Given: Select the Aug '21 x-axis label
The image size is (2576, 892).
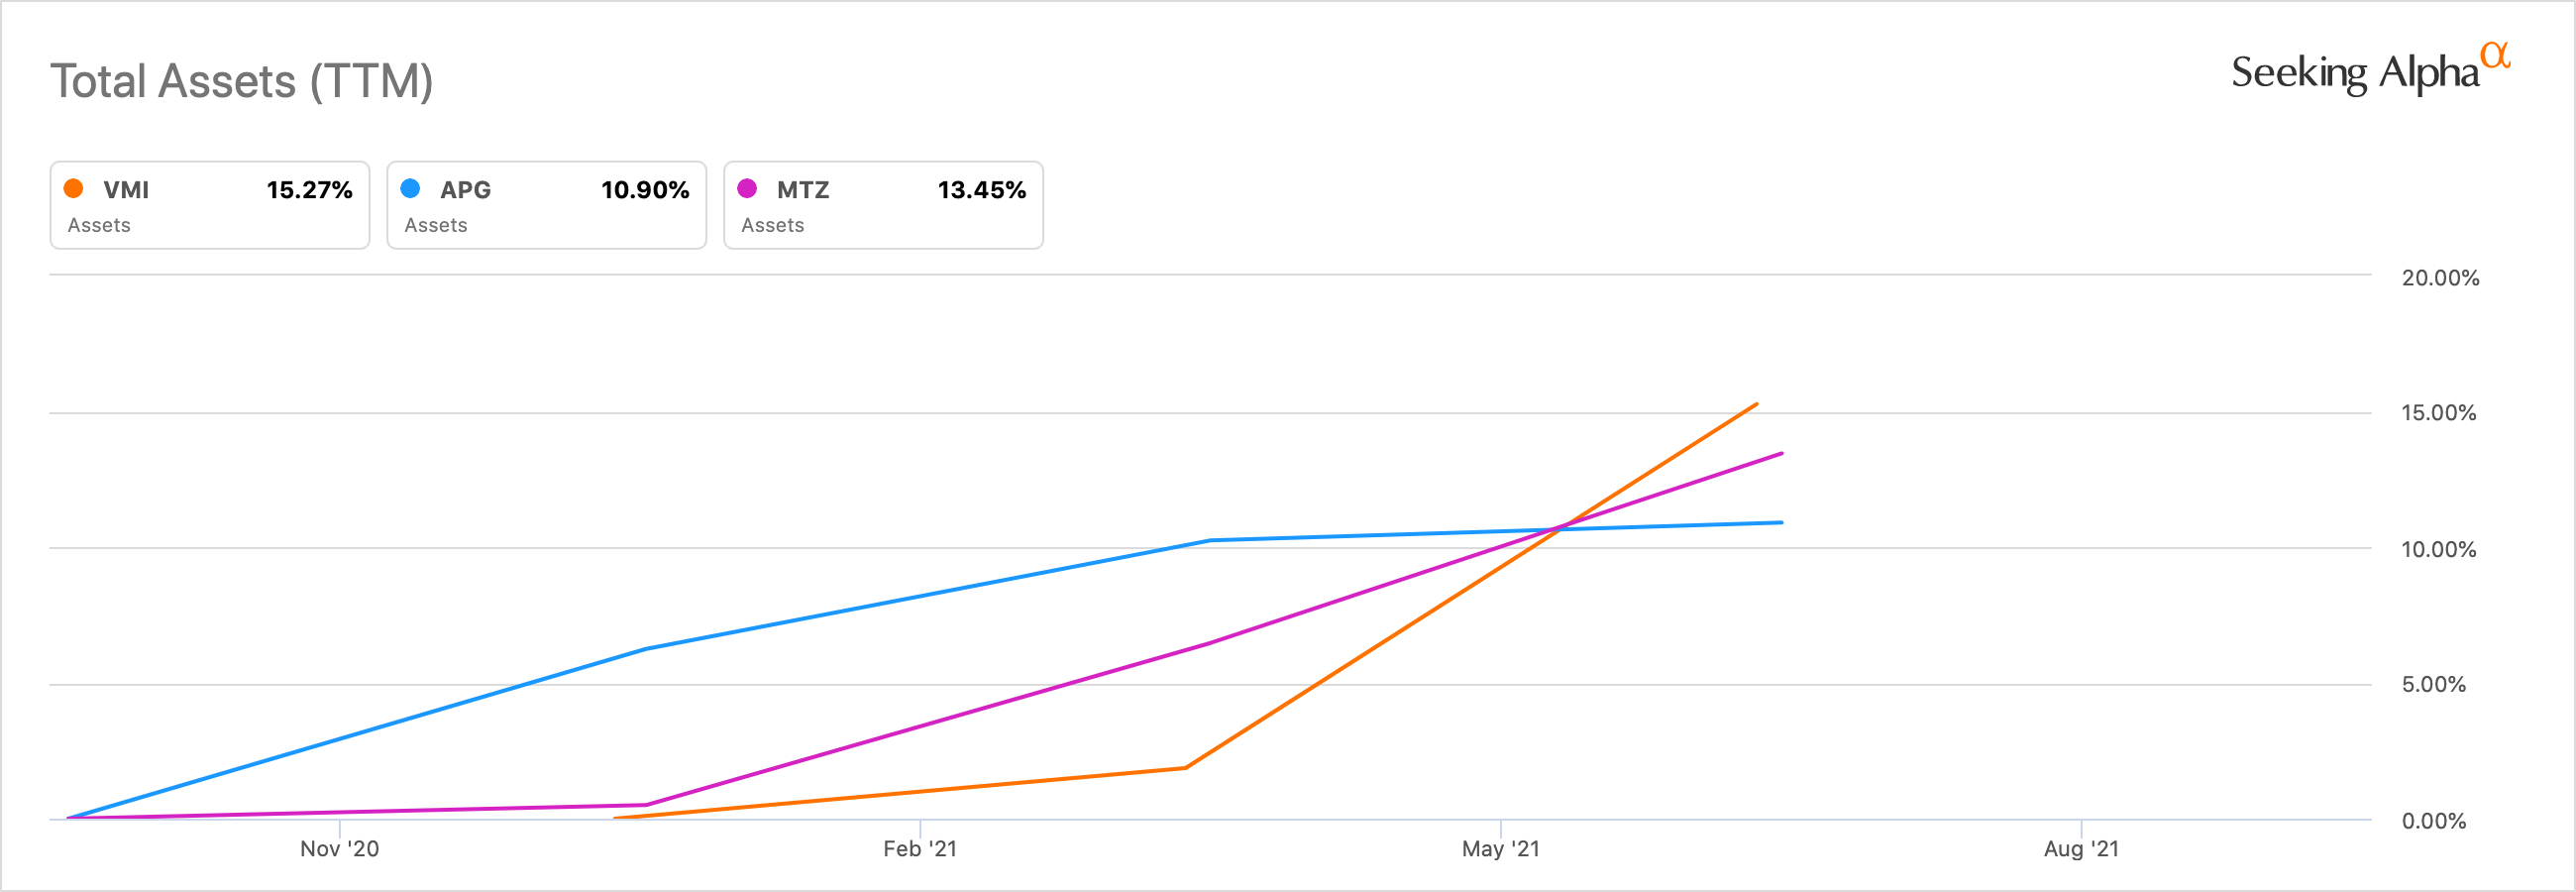Looking at the screenshot, I should pyautogui.click(x=2081, y=849).
